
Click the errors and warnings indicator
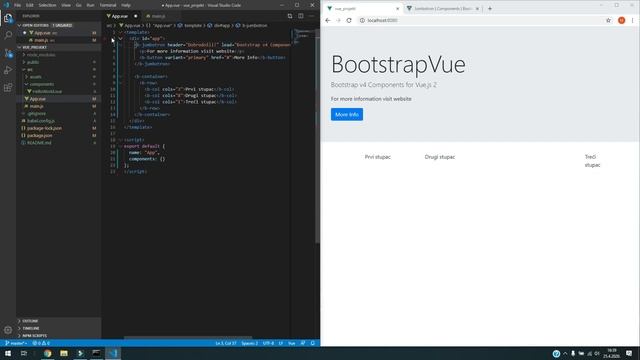point(41,343)
